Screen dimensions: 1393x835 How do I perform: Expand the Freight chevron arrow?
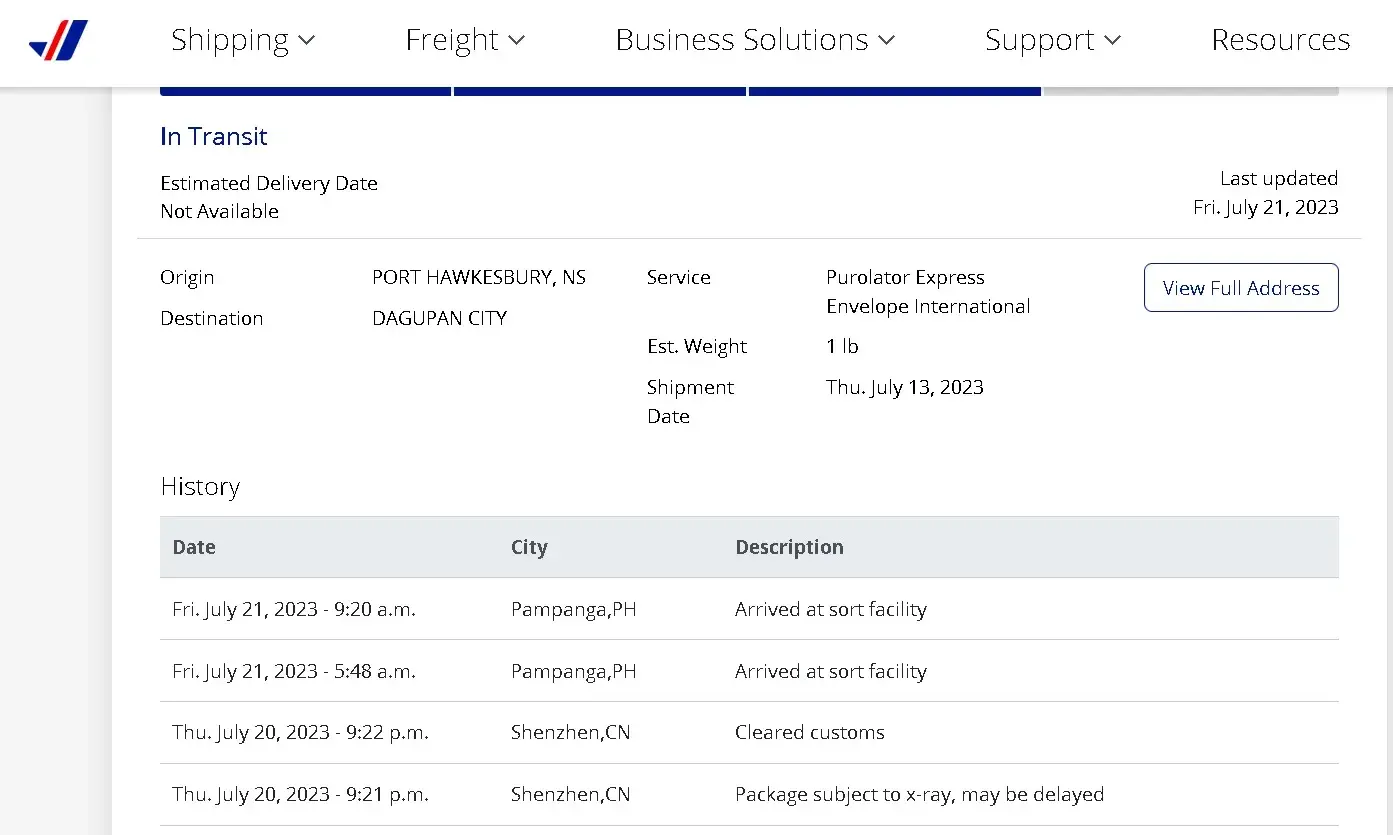(517, 41)
